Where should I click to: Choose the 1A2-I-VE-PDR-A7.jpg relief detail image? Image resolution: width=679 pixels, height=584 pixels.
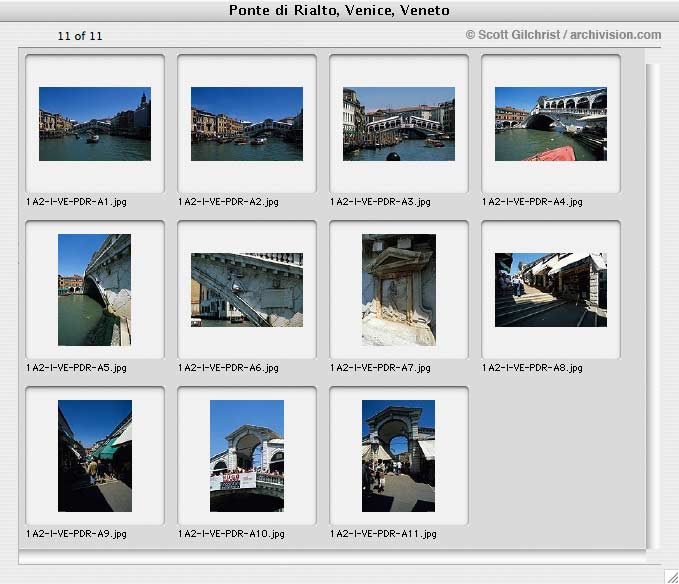pyautogui.click(x=399, y=290)
